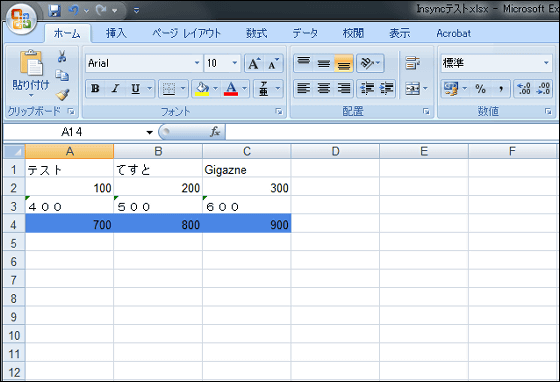
Task: Open the paste options dropdown arrow
Action: [31, 95]
